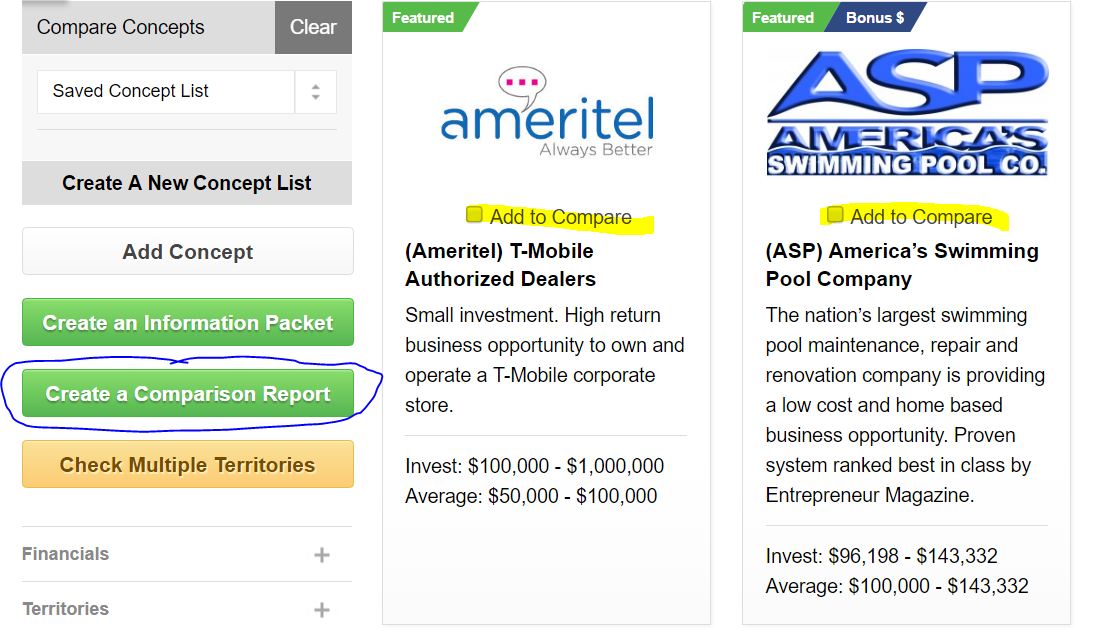Clear the compare concepts list
Screen dimensions: 1097x630
click(313, 27)
